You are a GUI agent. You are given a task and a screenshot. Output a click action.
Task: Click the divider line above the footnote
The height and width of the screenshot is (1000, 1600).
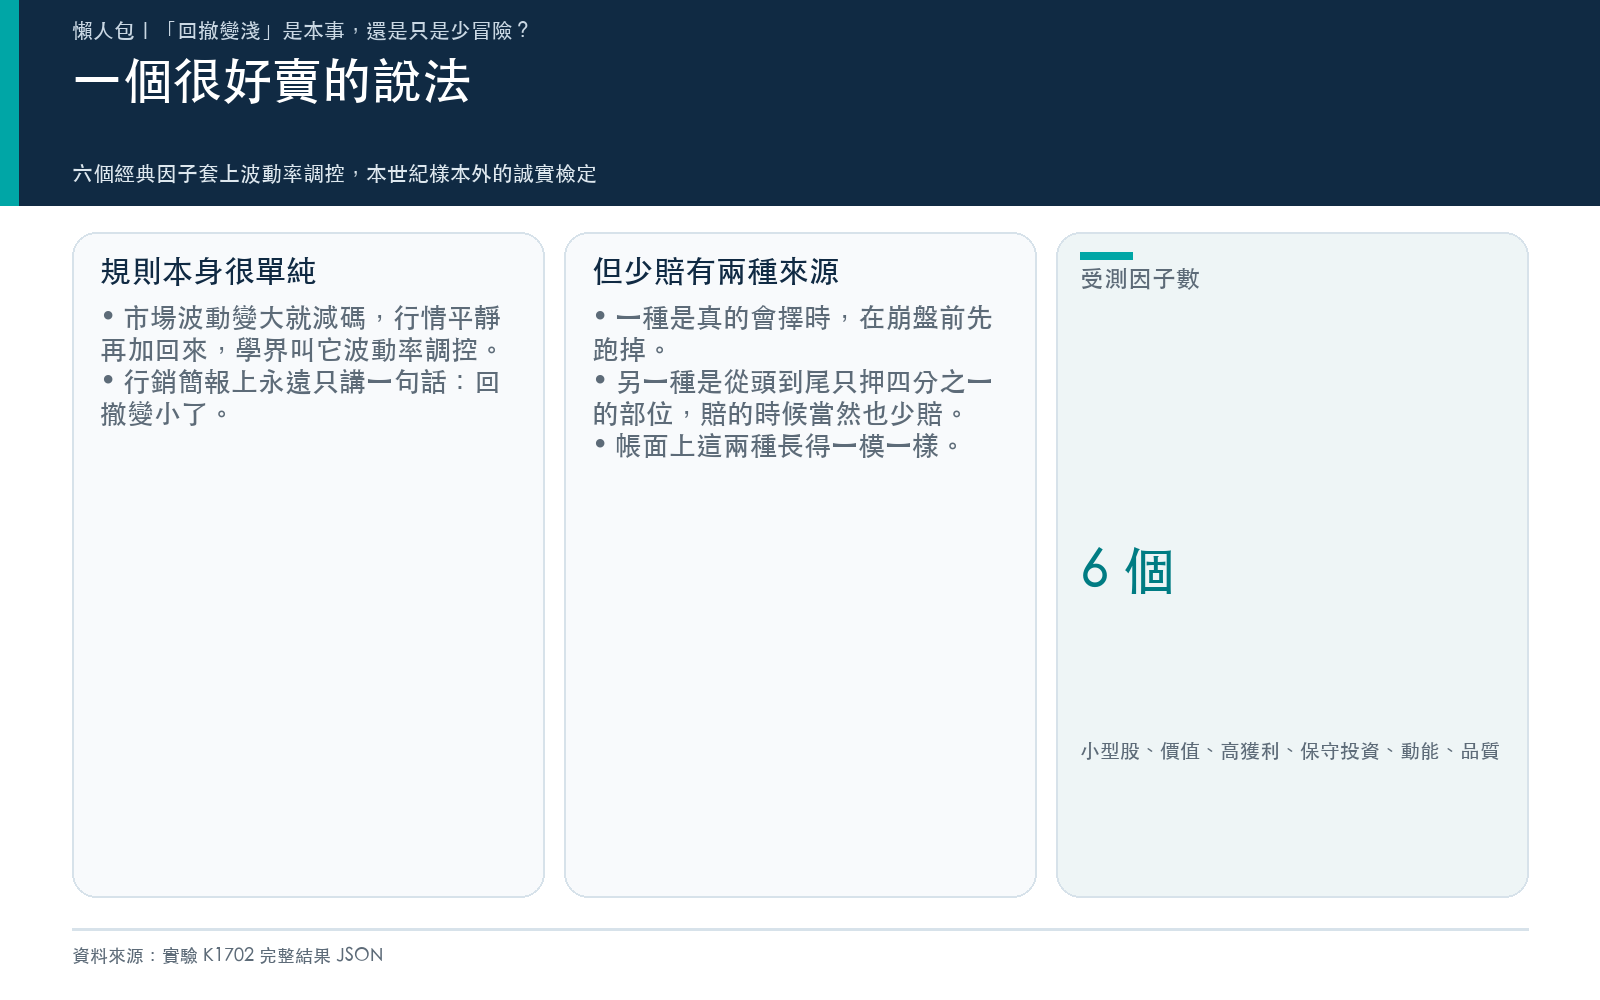[x=800, y=929]
